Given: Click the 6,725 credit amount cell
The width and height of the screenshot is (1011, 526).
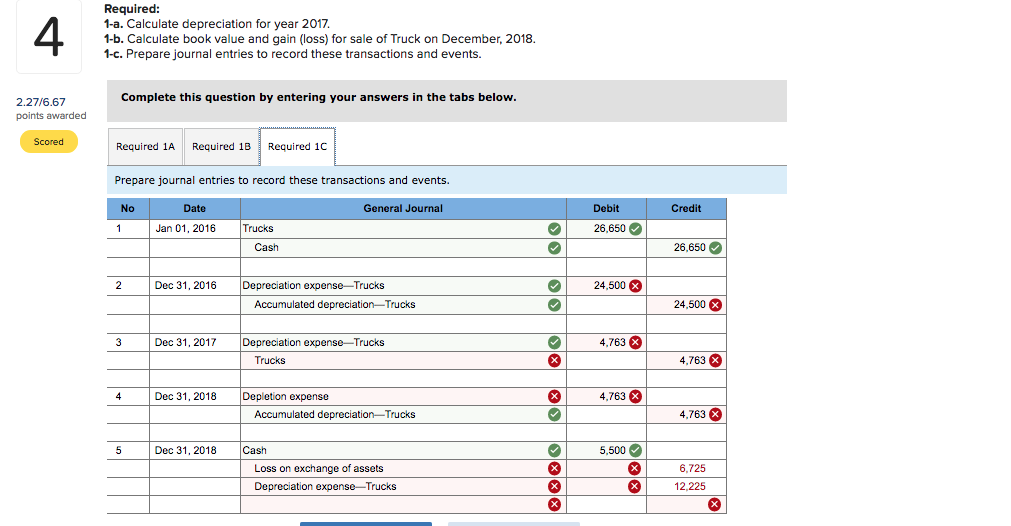Looking at the screenshot, I should [686, 469].
